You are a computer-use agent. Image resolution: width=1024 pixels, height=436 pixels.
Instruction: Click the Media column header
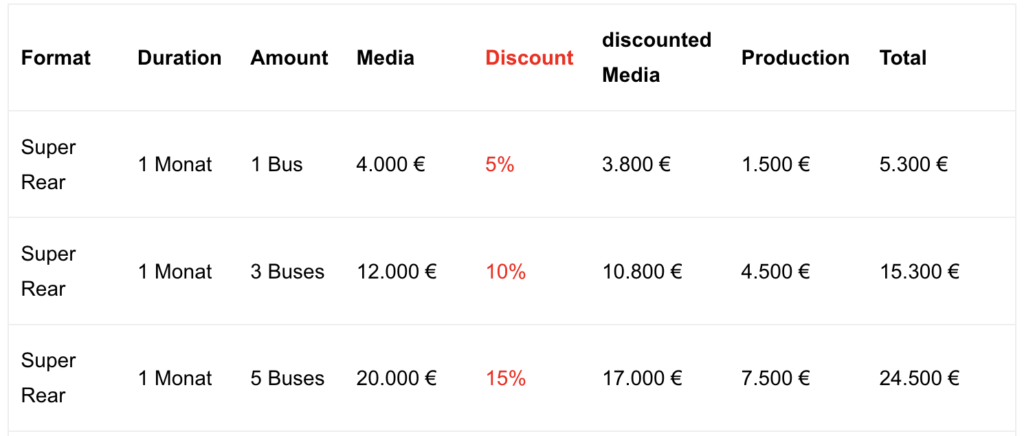385,58
